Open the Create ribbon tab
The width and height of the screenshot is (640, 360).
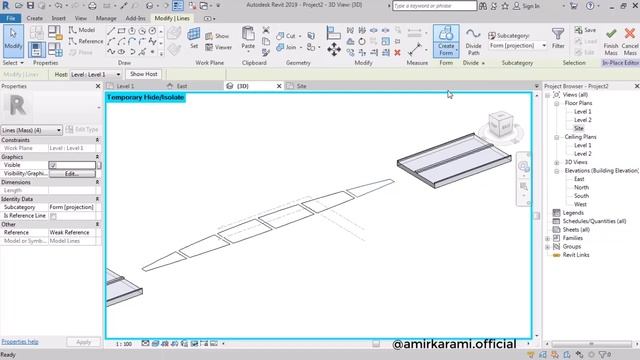click(34, 18)
